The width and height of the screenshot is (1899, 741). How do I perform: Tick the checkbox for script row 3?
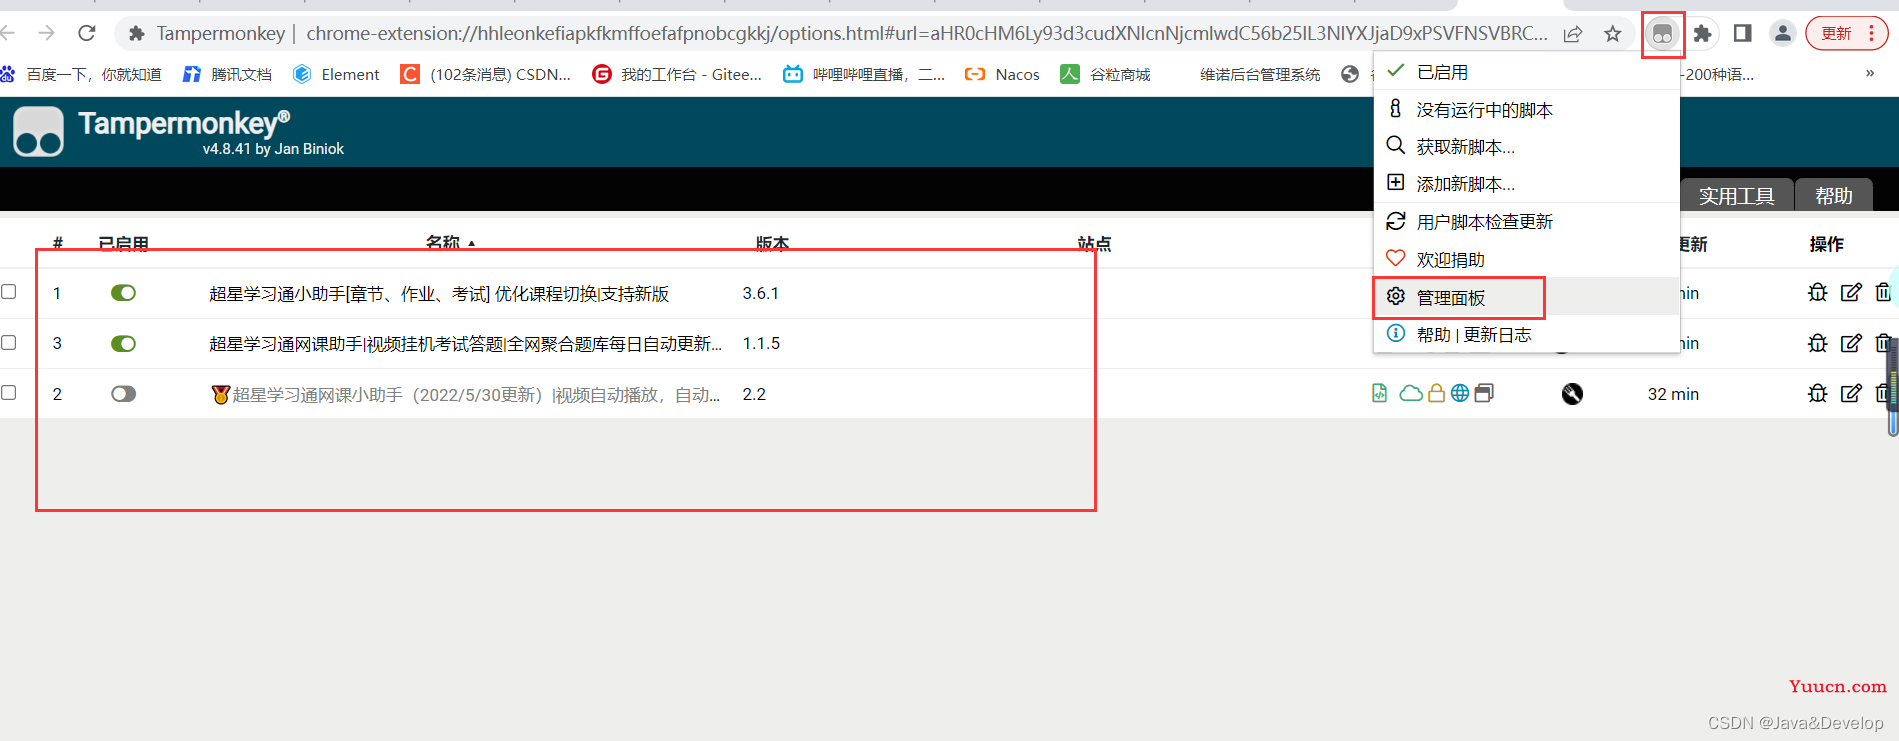pyautogui.click(x=9, y=342)
